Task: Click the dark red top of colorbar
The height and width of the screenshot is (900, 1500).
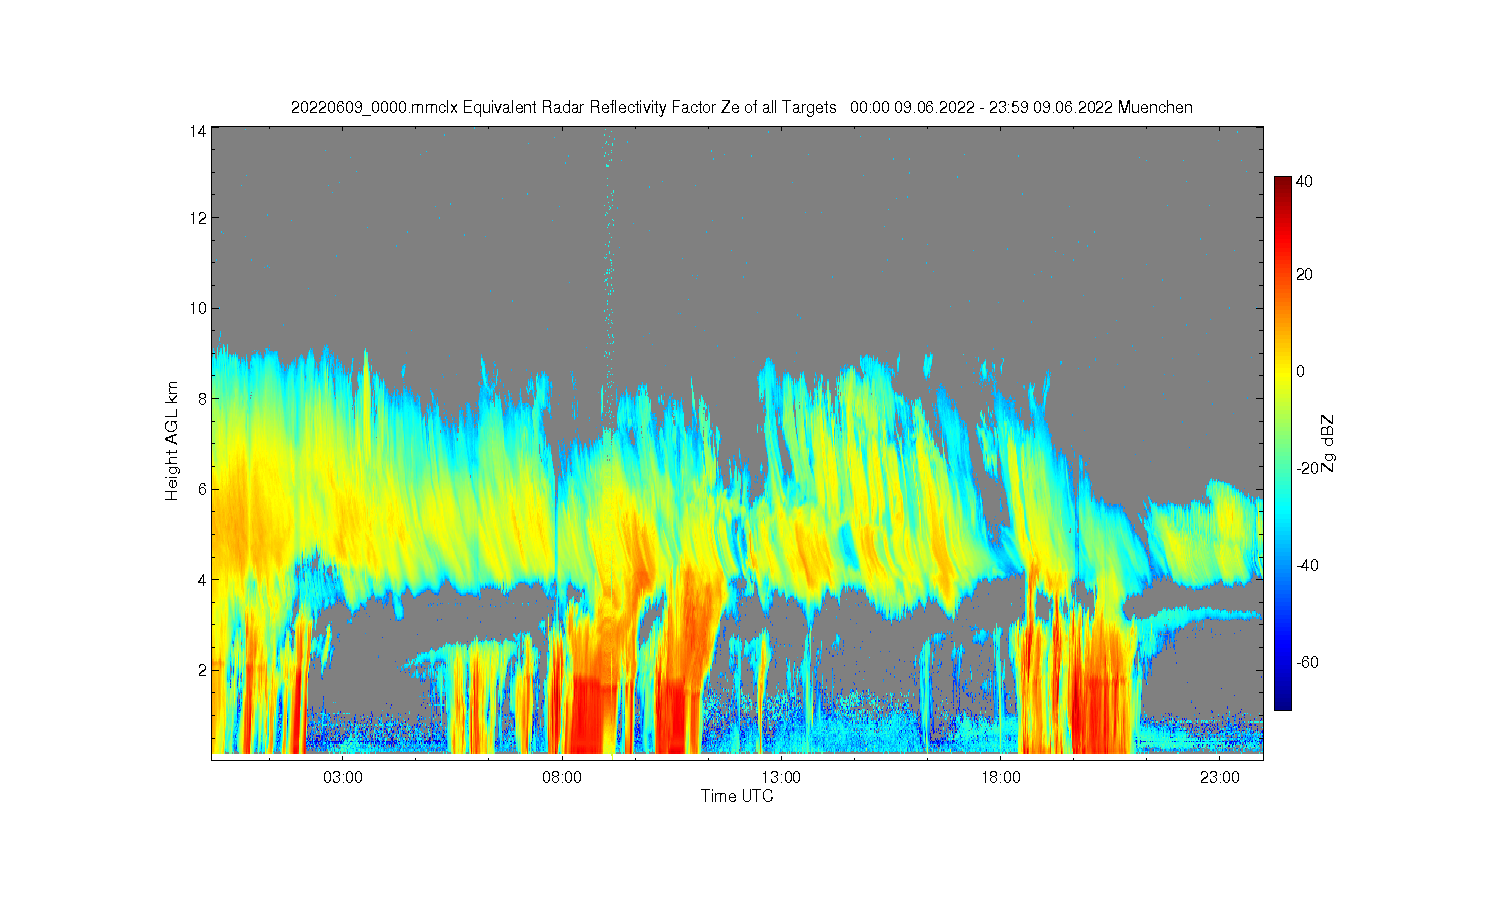Action: [x=1283, y=184]
